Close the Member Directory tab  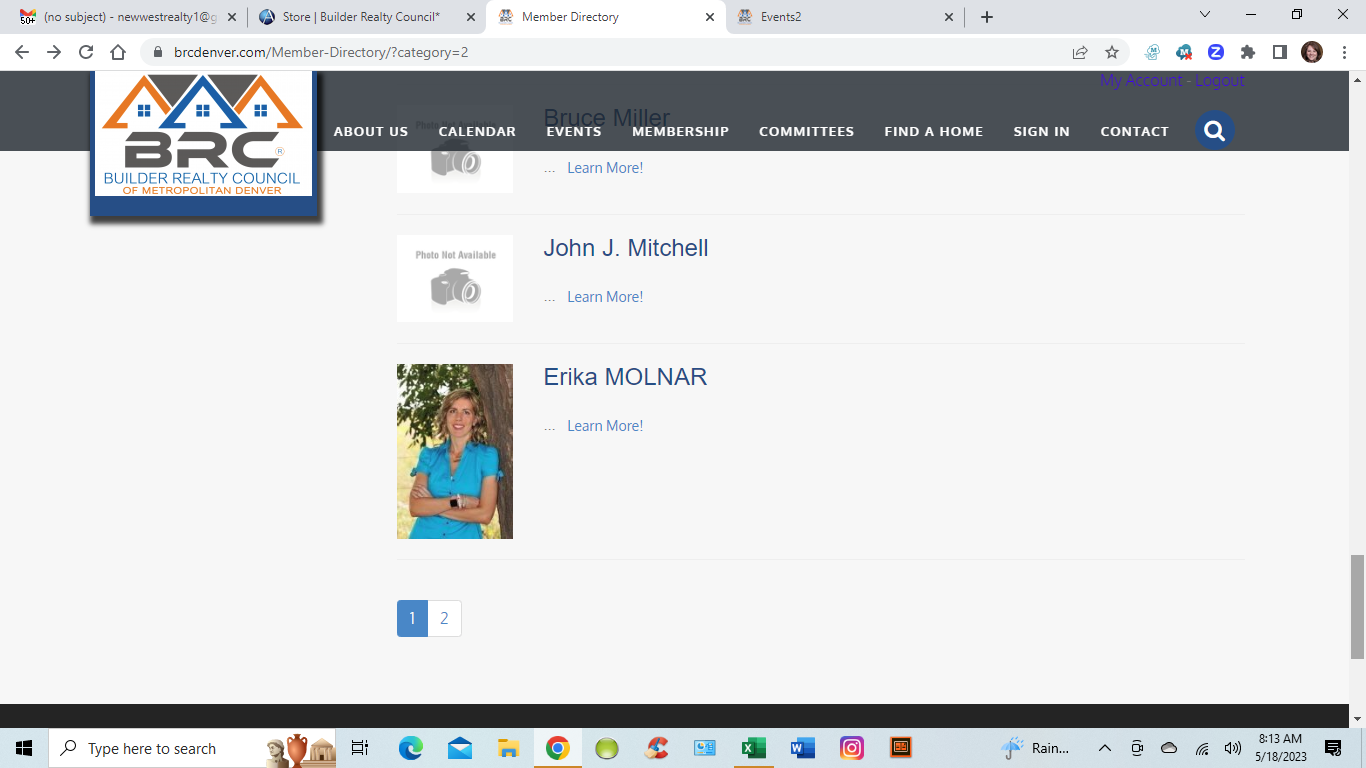pos(710,17)
